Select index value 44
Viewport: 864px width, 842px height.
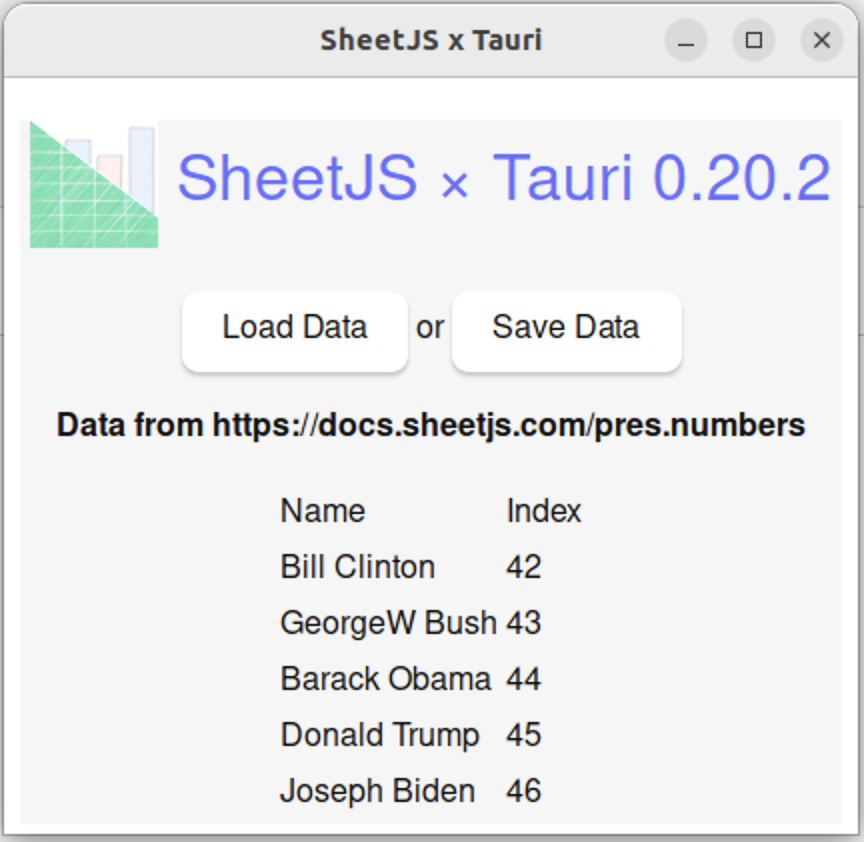523,679
